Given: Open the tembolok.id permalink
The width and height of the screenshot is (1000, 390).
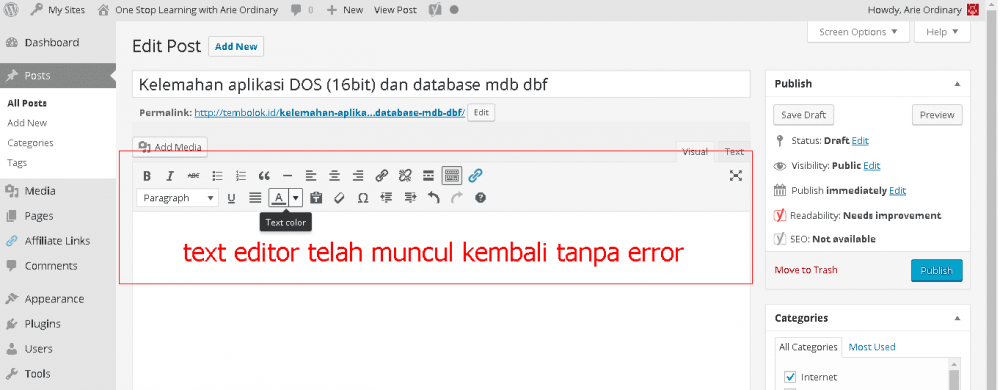Looking at the screenshot, I should [x=330, y=113].
